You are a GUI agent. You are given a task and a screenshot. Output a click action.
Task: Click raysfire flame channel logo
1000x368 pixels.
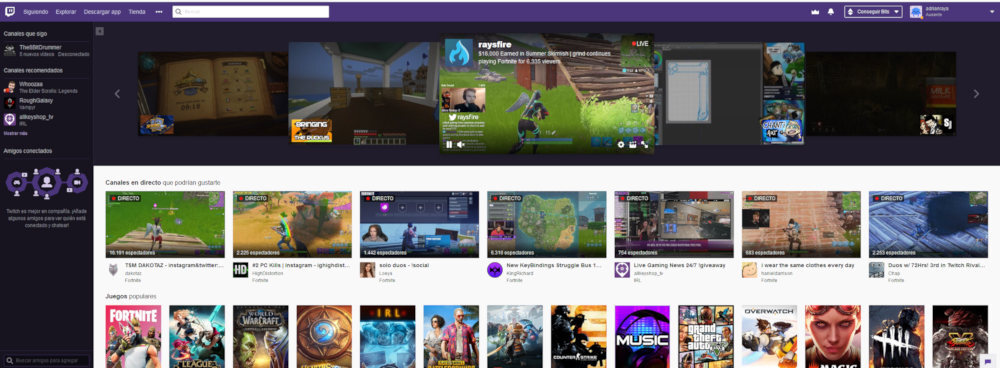click(x=459, y=52)
